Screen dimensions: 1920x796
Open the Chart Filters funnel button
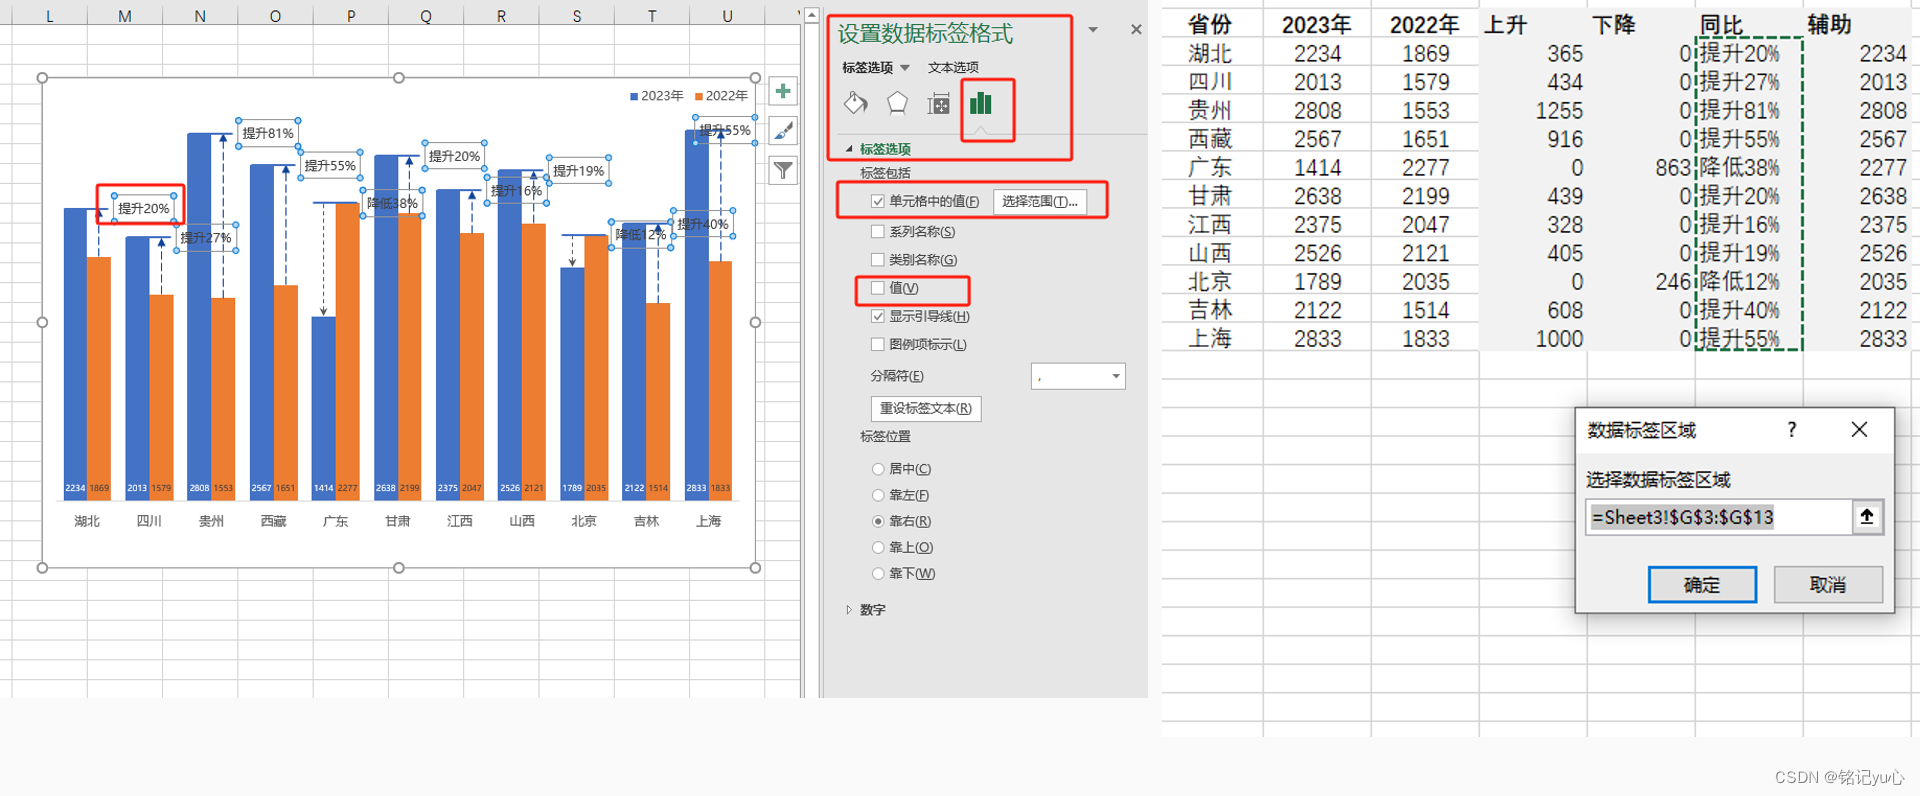click(783, 171)
